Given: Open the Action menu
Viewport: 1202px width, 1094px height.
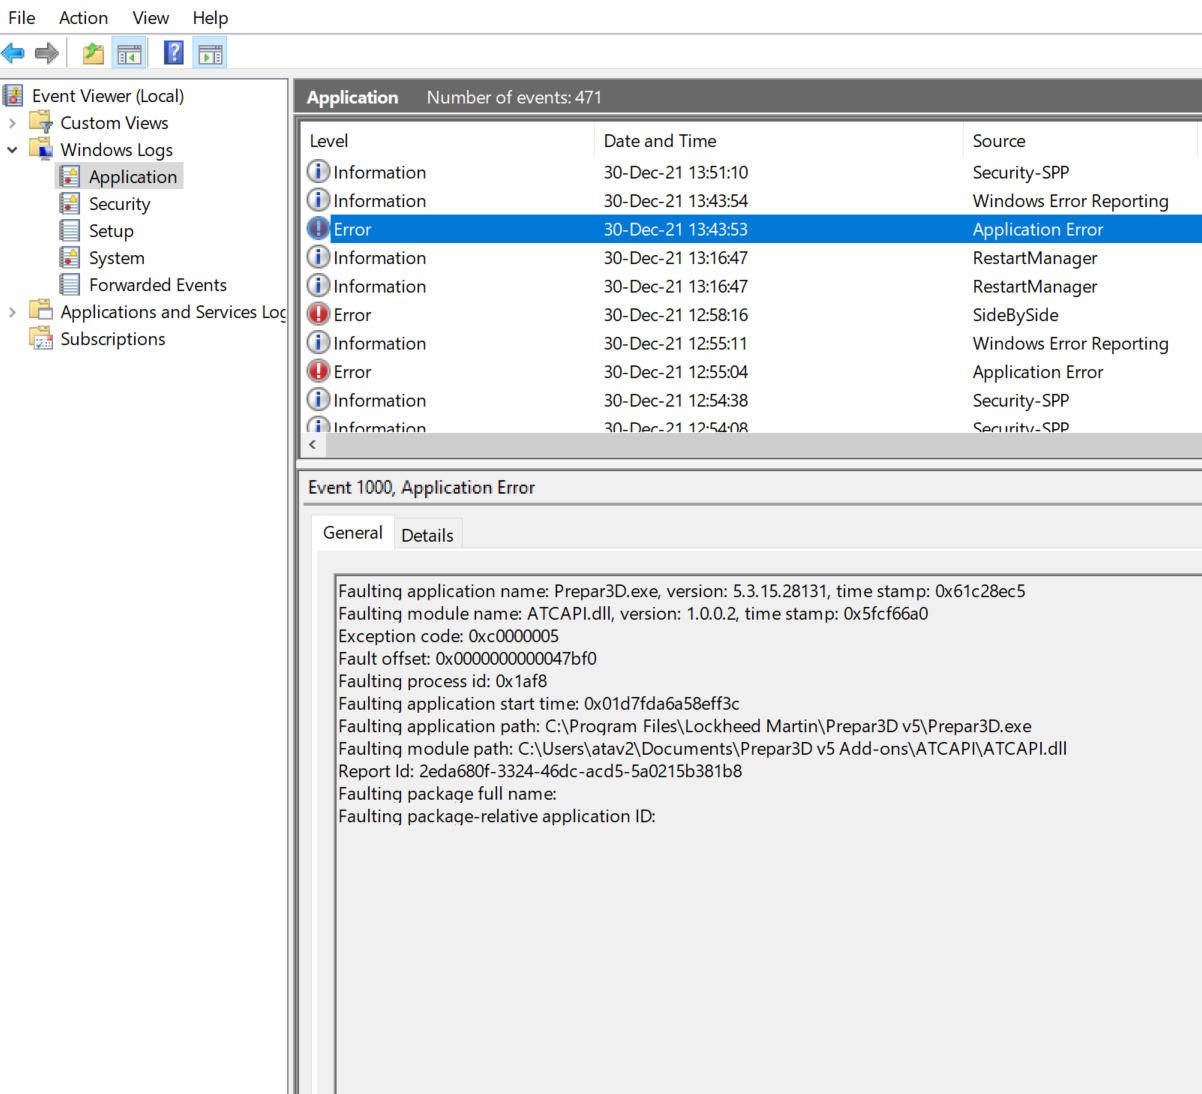Looking at the screenshot, I should (83, 18).
